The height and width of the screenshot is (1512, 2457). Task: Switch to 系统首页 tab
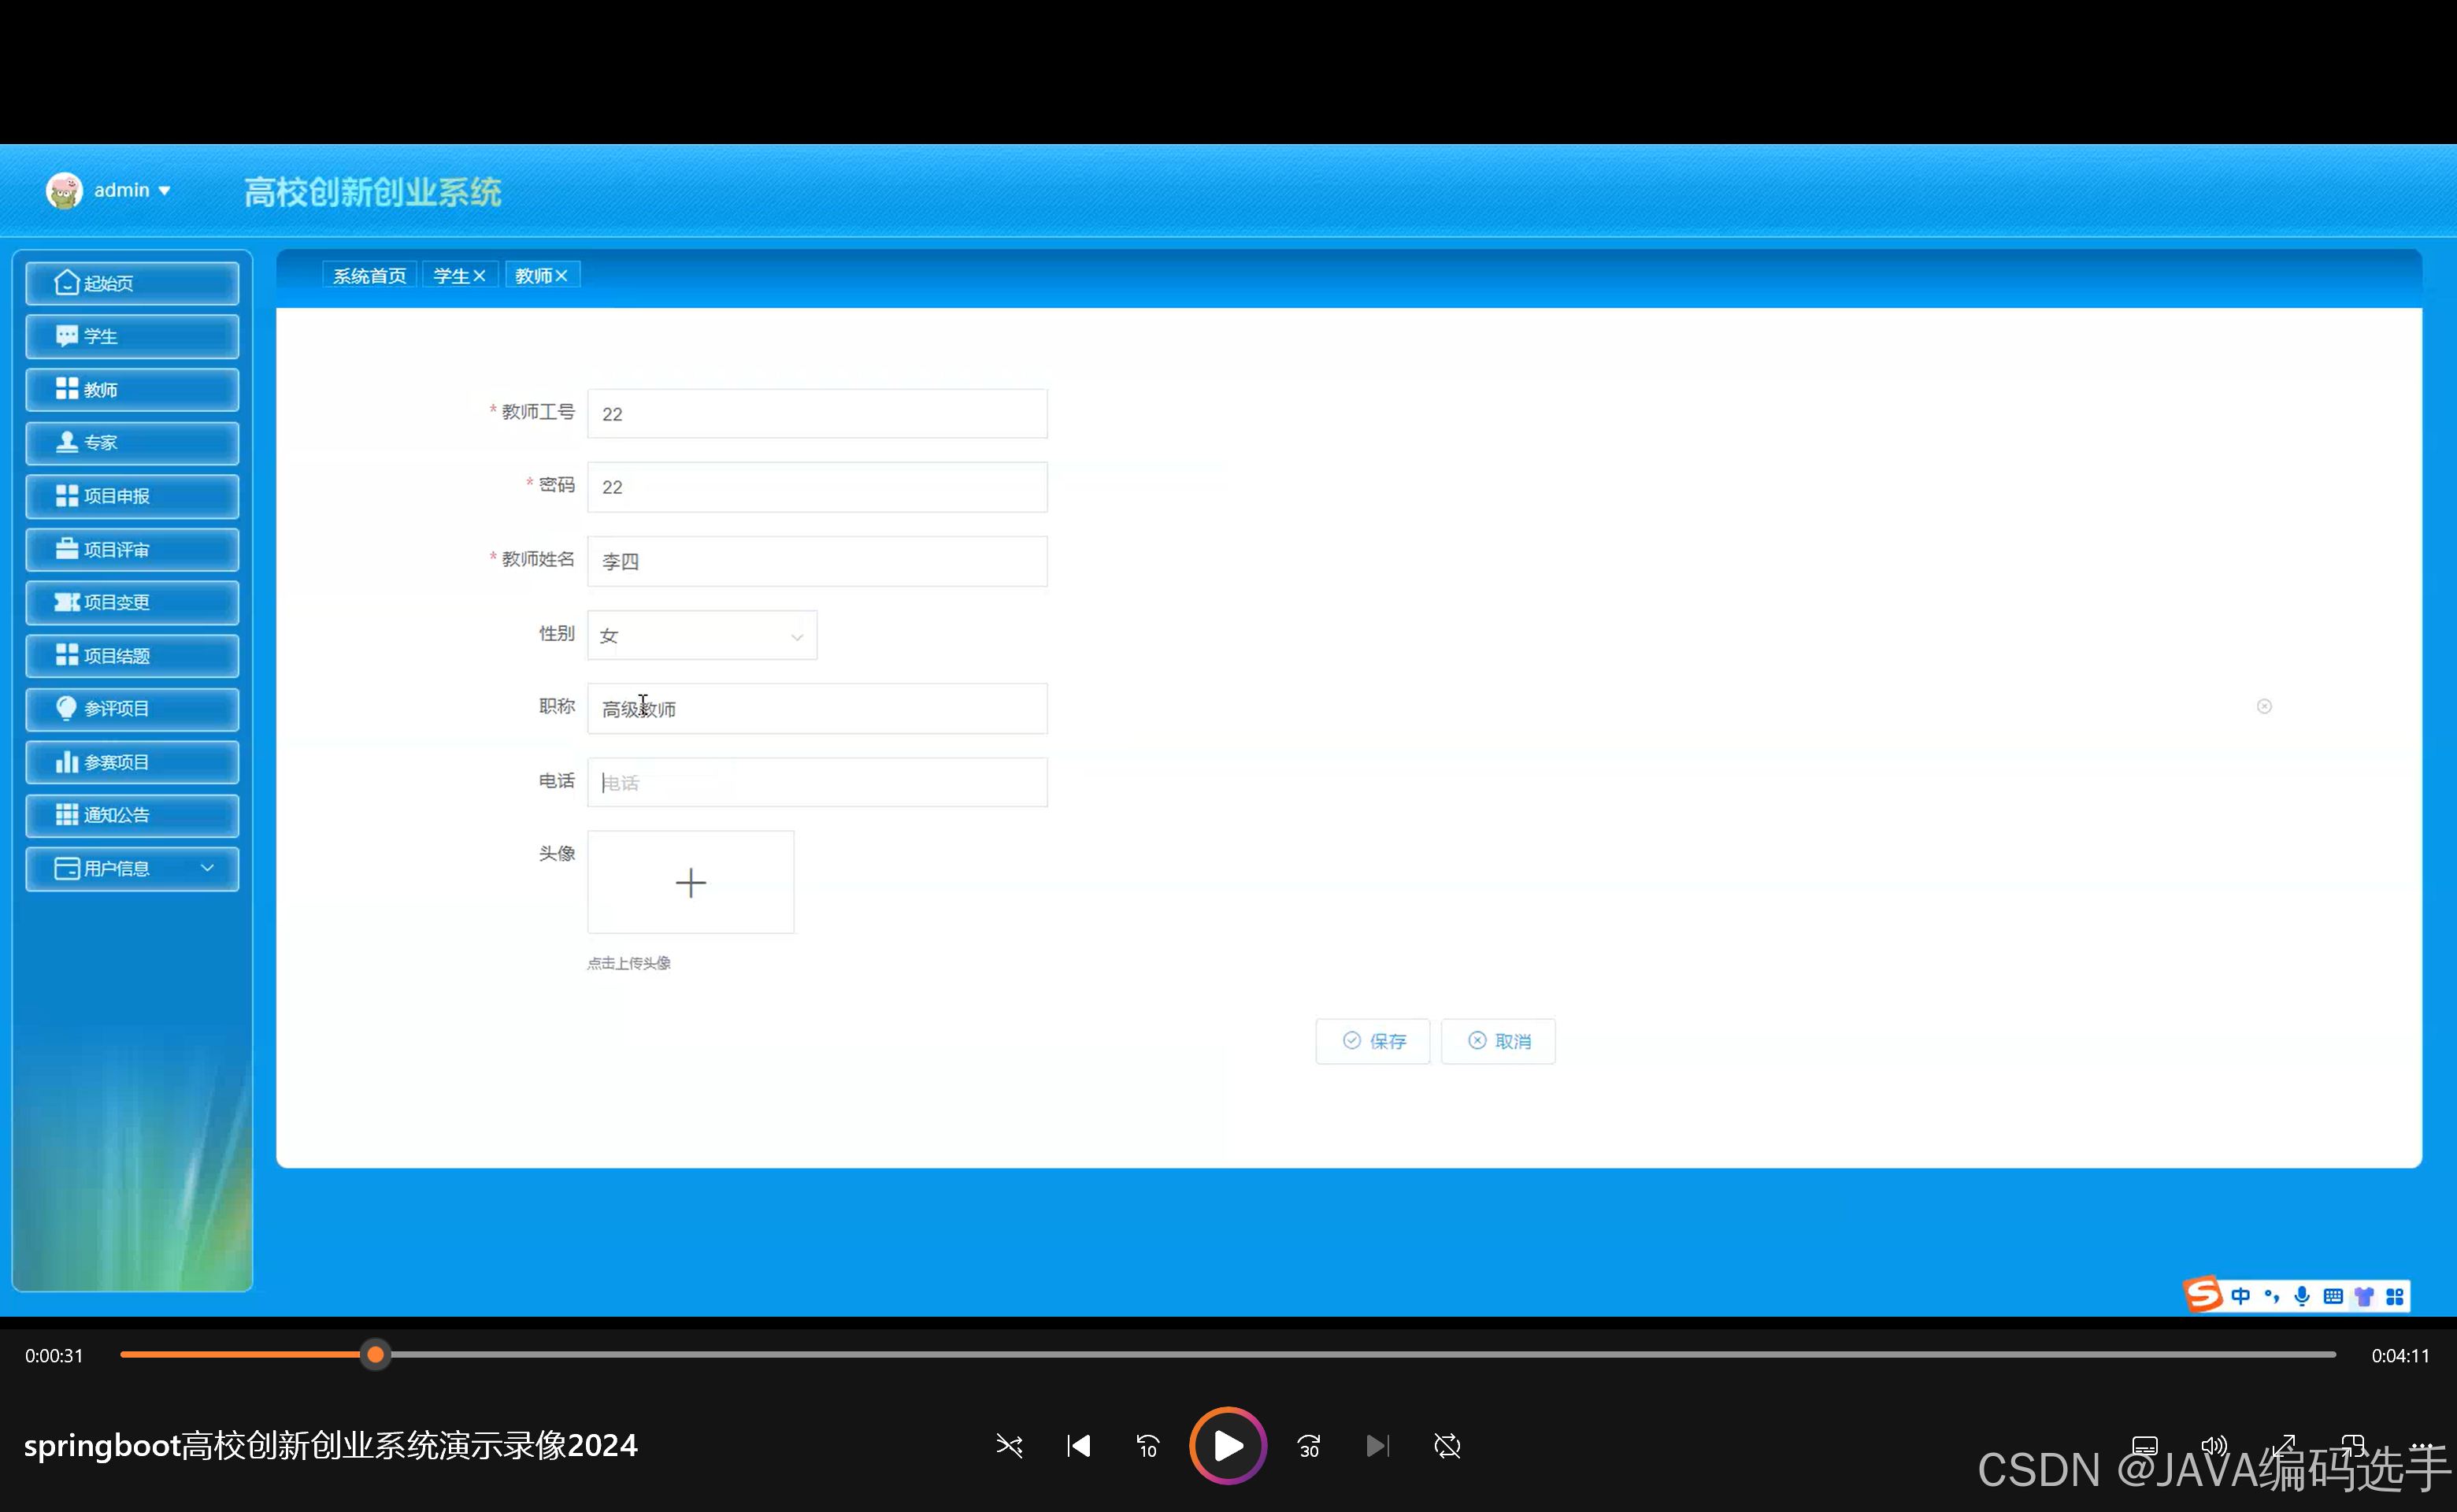pyautogui.click(x=369, y=276)
